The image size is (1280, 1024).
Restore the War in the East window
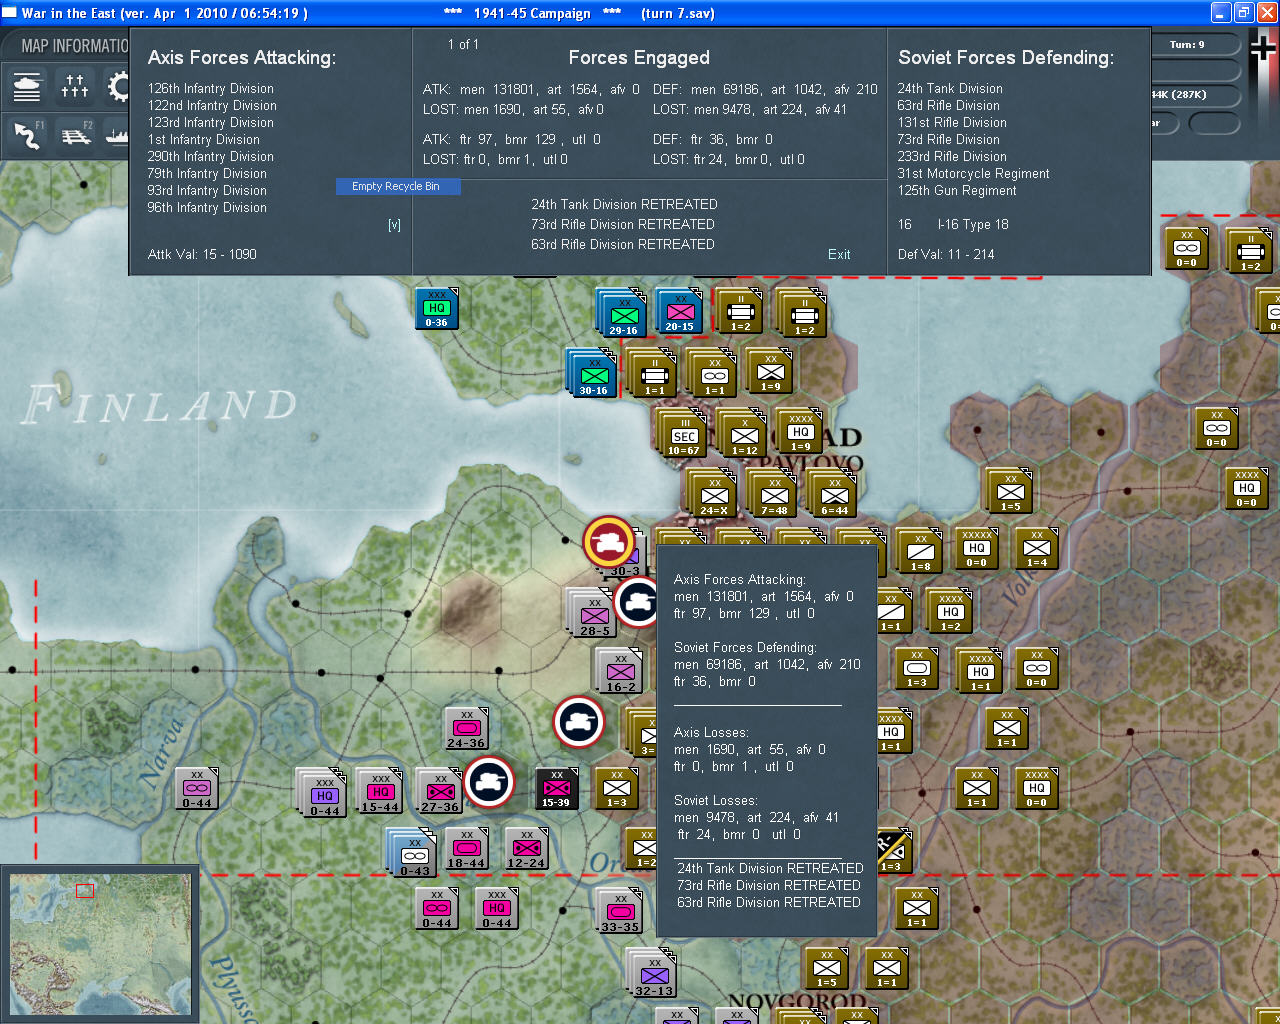tap(1244, 13)
